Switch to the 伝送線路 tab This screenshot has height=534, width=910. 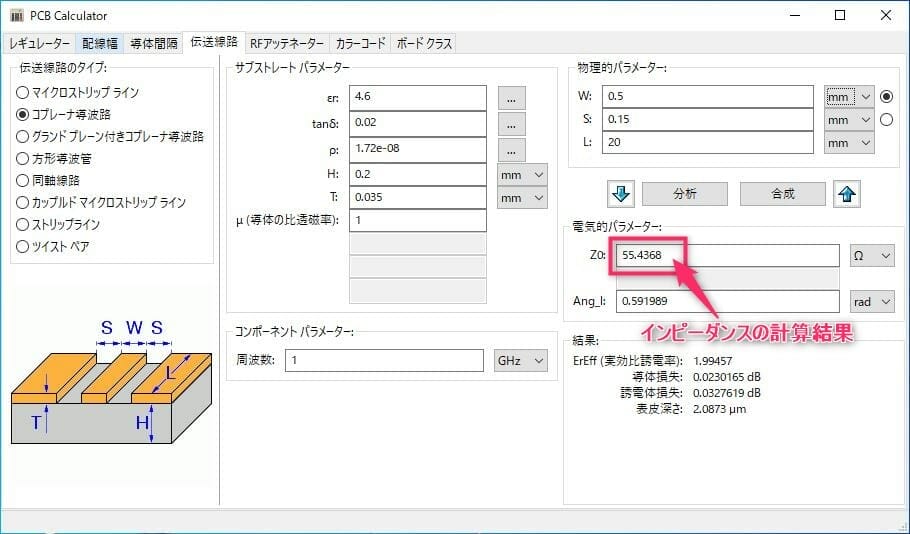point(214,42)
